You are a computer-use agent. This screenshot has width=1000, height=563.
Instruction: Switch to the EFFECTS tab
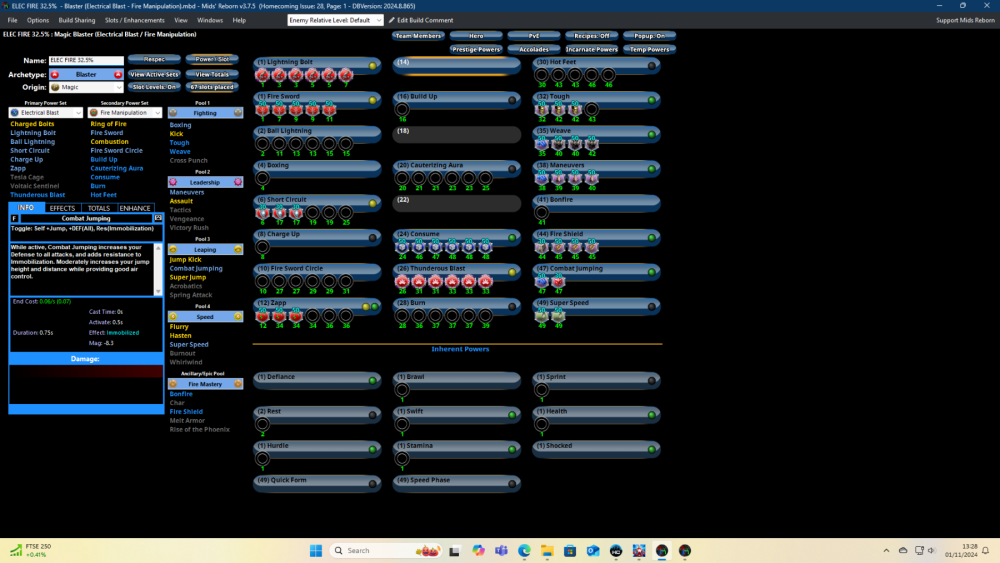tap(62, 208)
